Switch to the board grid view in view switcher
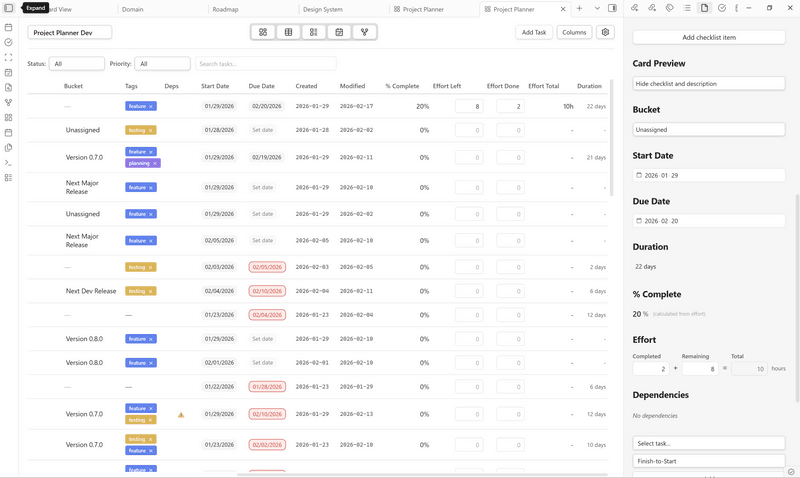The image size is (800, 478). (263, 32)
